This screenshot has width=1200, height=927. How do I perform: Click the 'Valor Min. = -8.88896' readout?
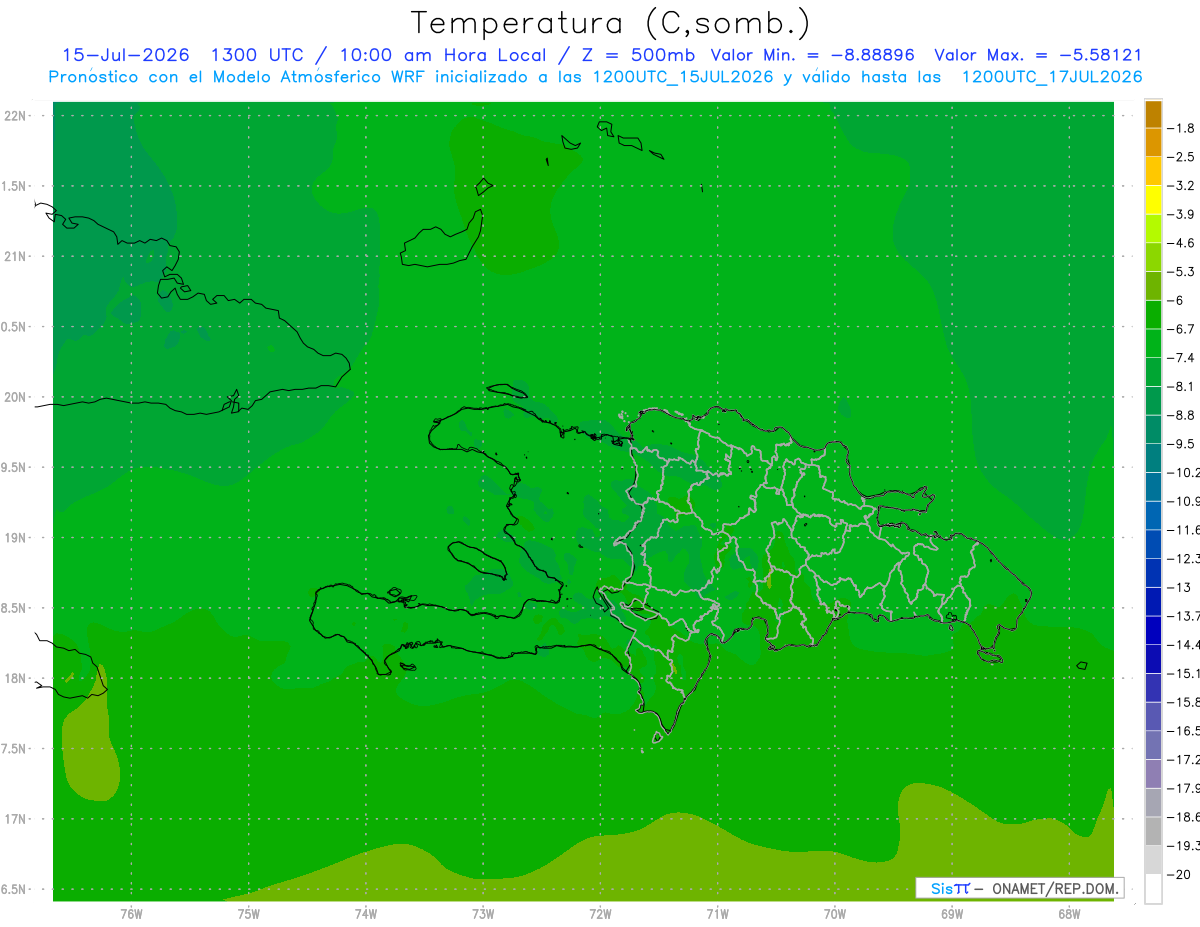click(812, 55)
